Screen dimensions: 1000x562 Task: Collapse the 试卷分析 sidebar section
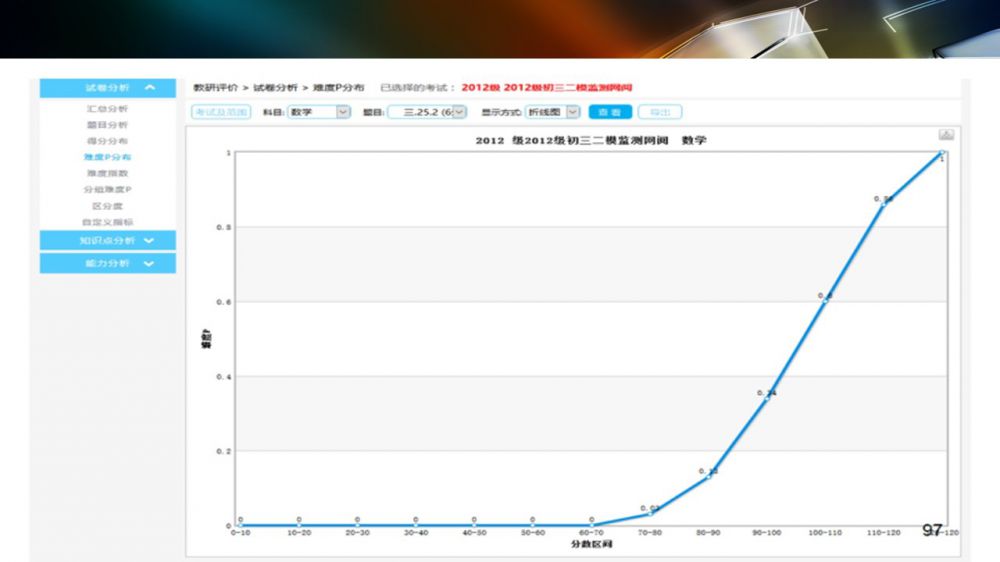[x=149, y=88]
